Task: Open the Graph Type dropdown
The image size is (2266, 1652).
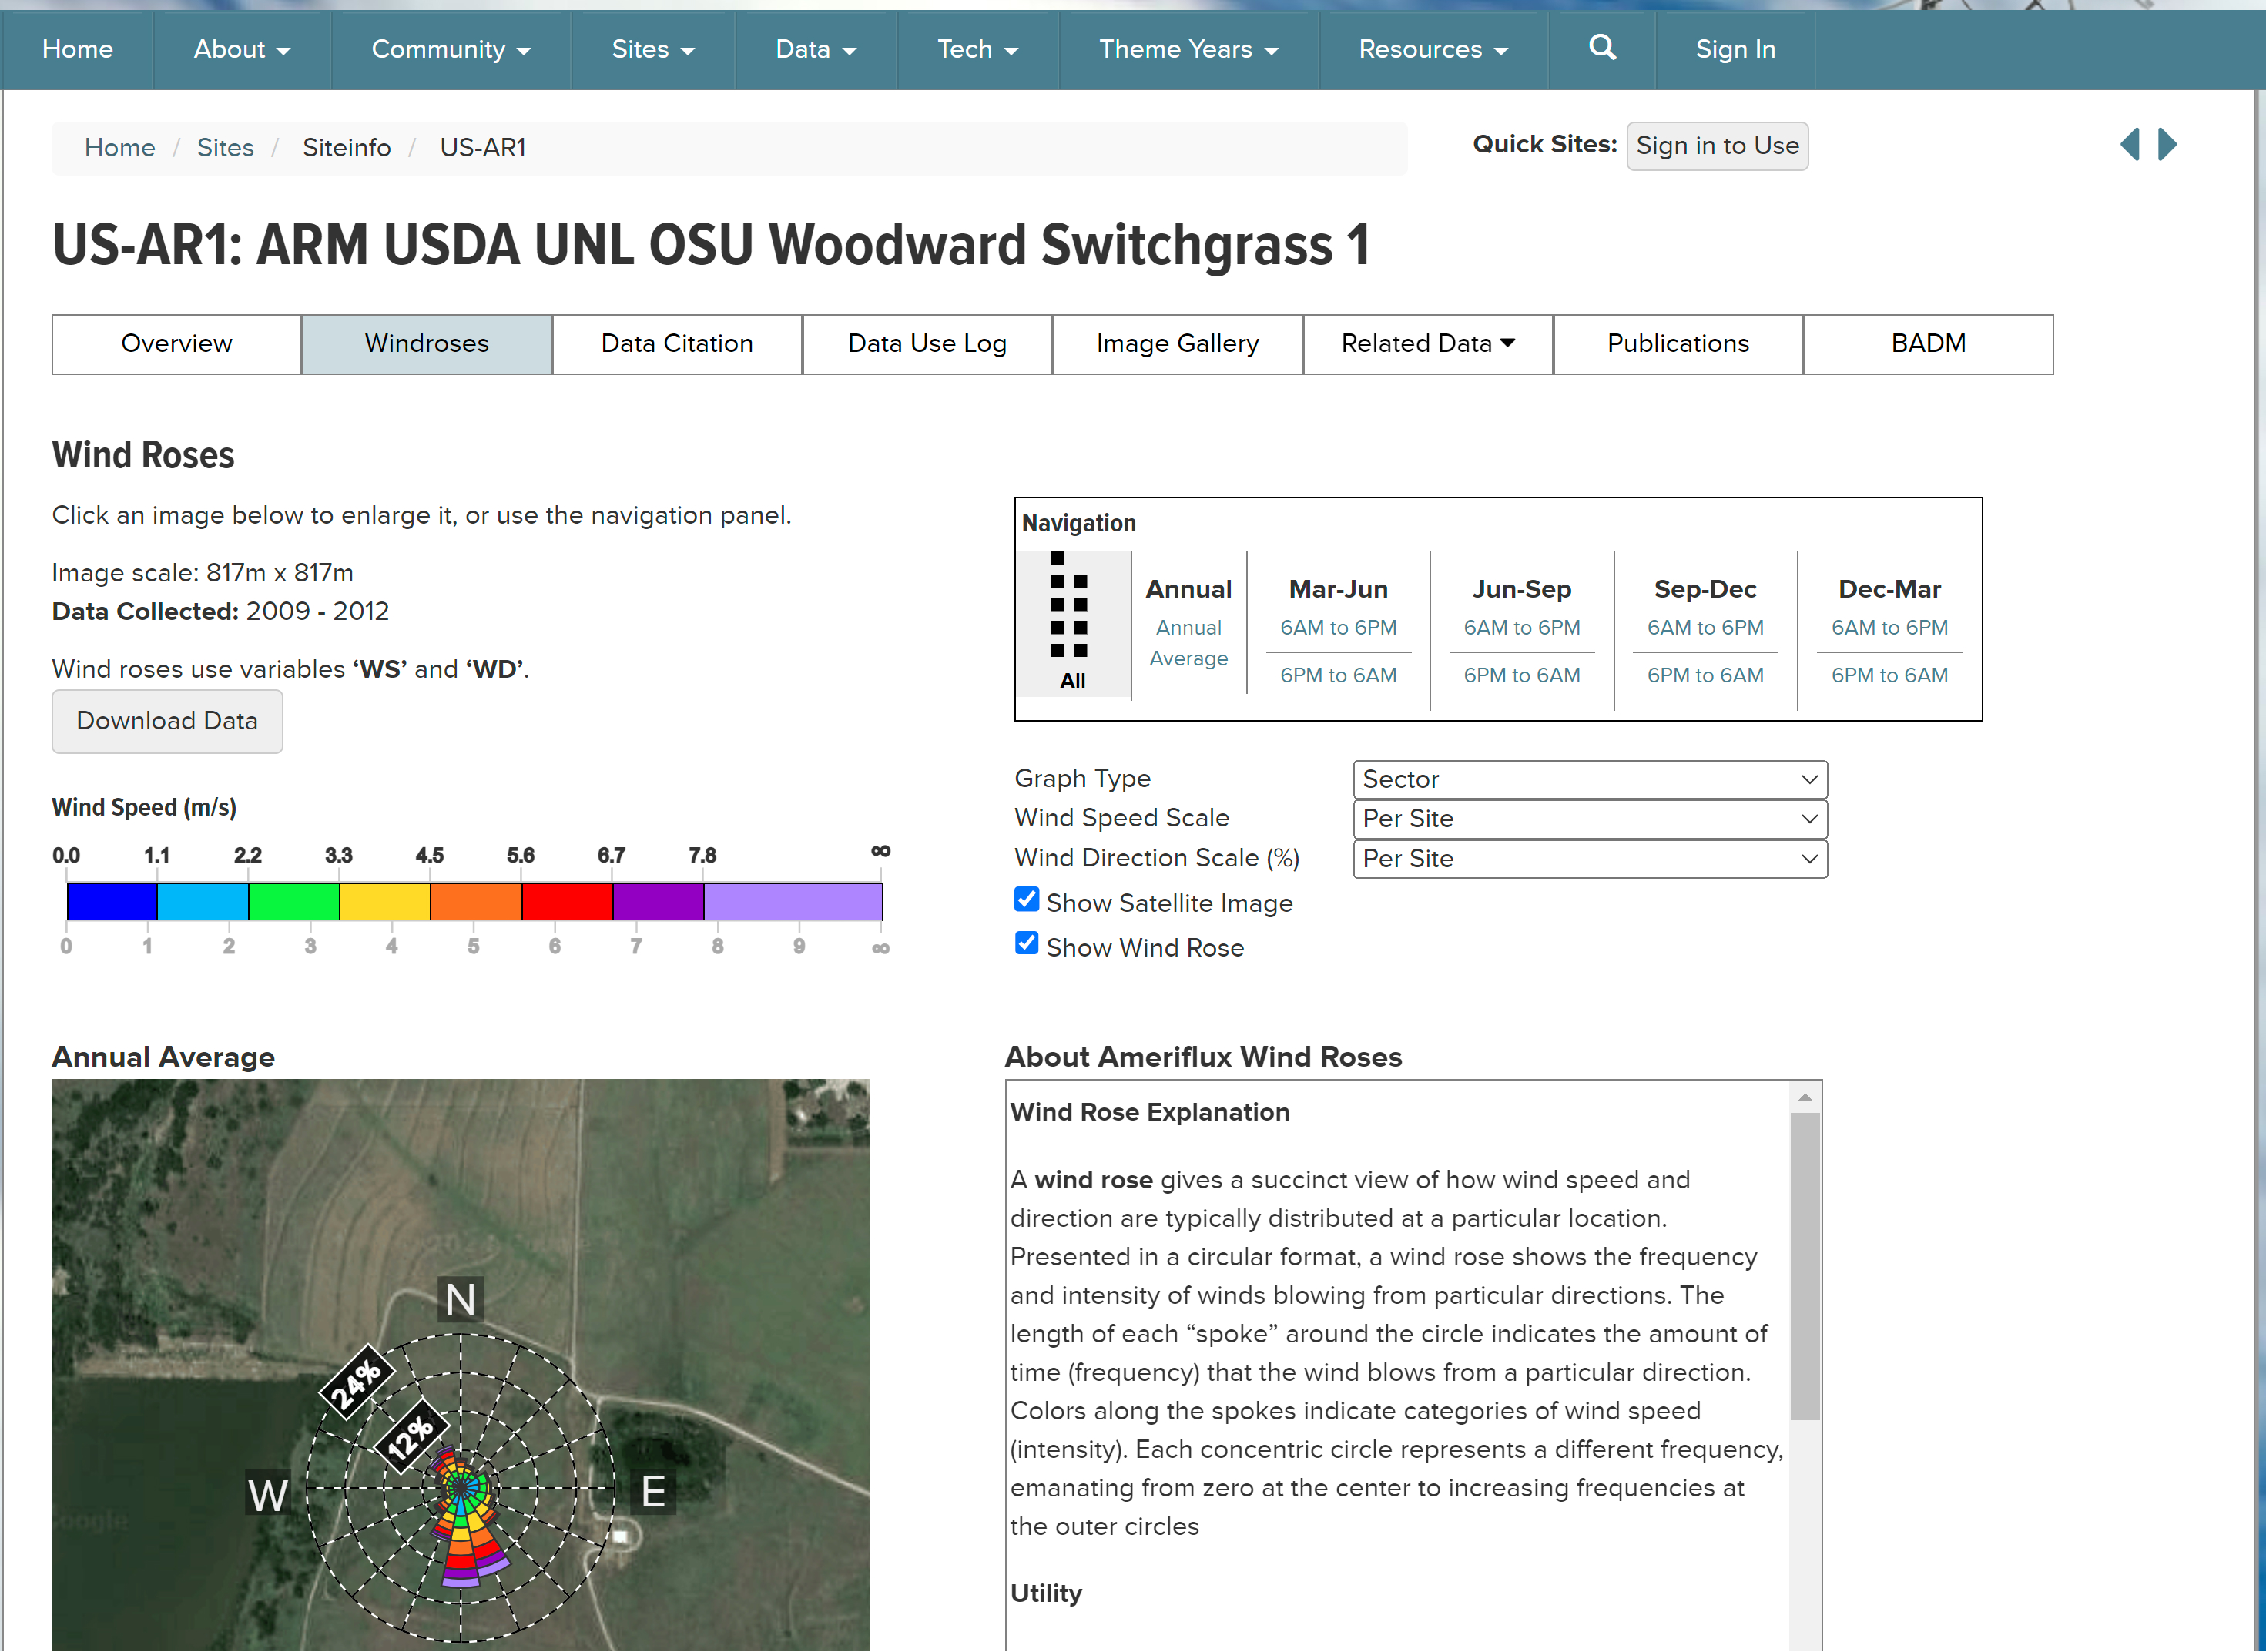Action: click(x=1589, y=780)
